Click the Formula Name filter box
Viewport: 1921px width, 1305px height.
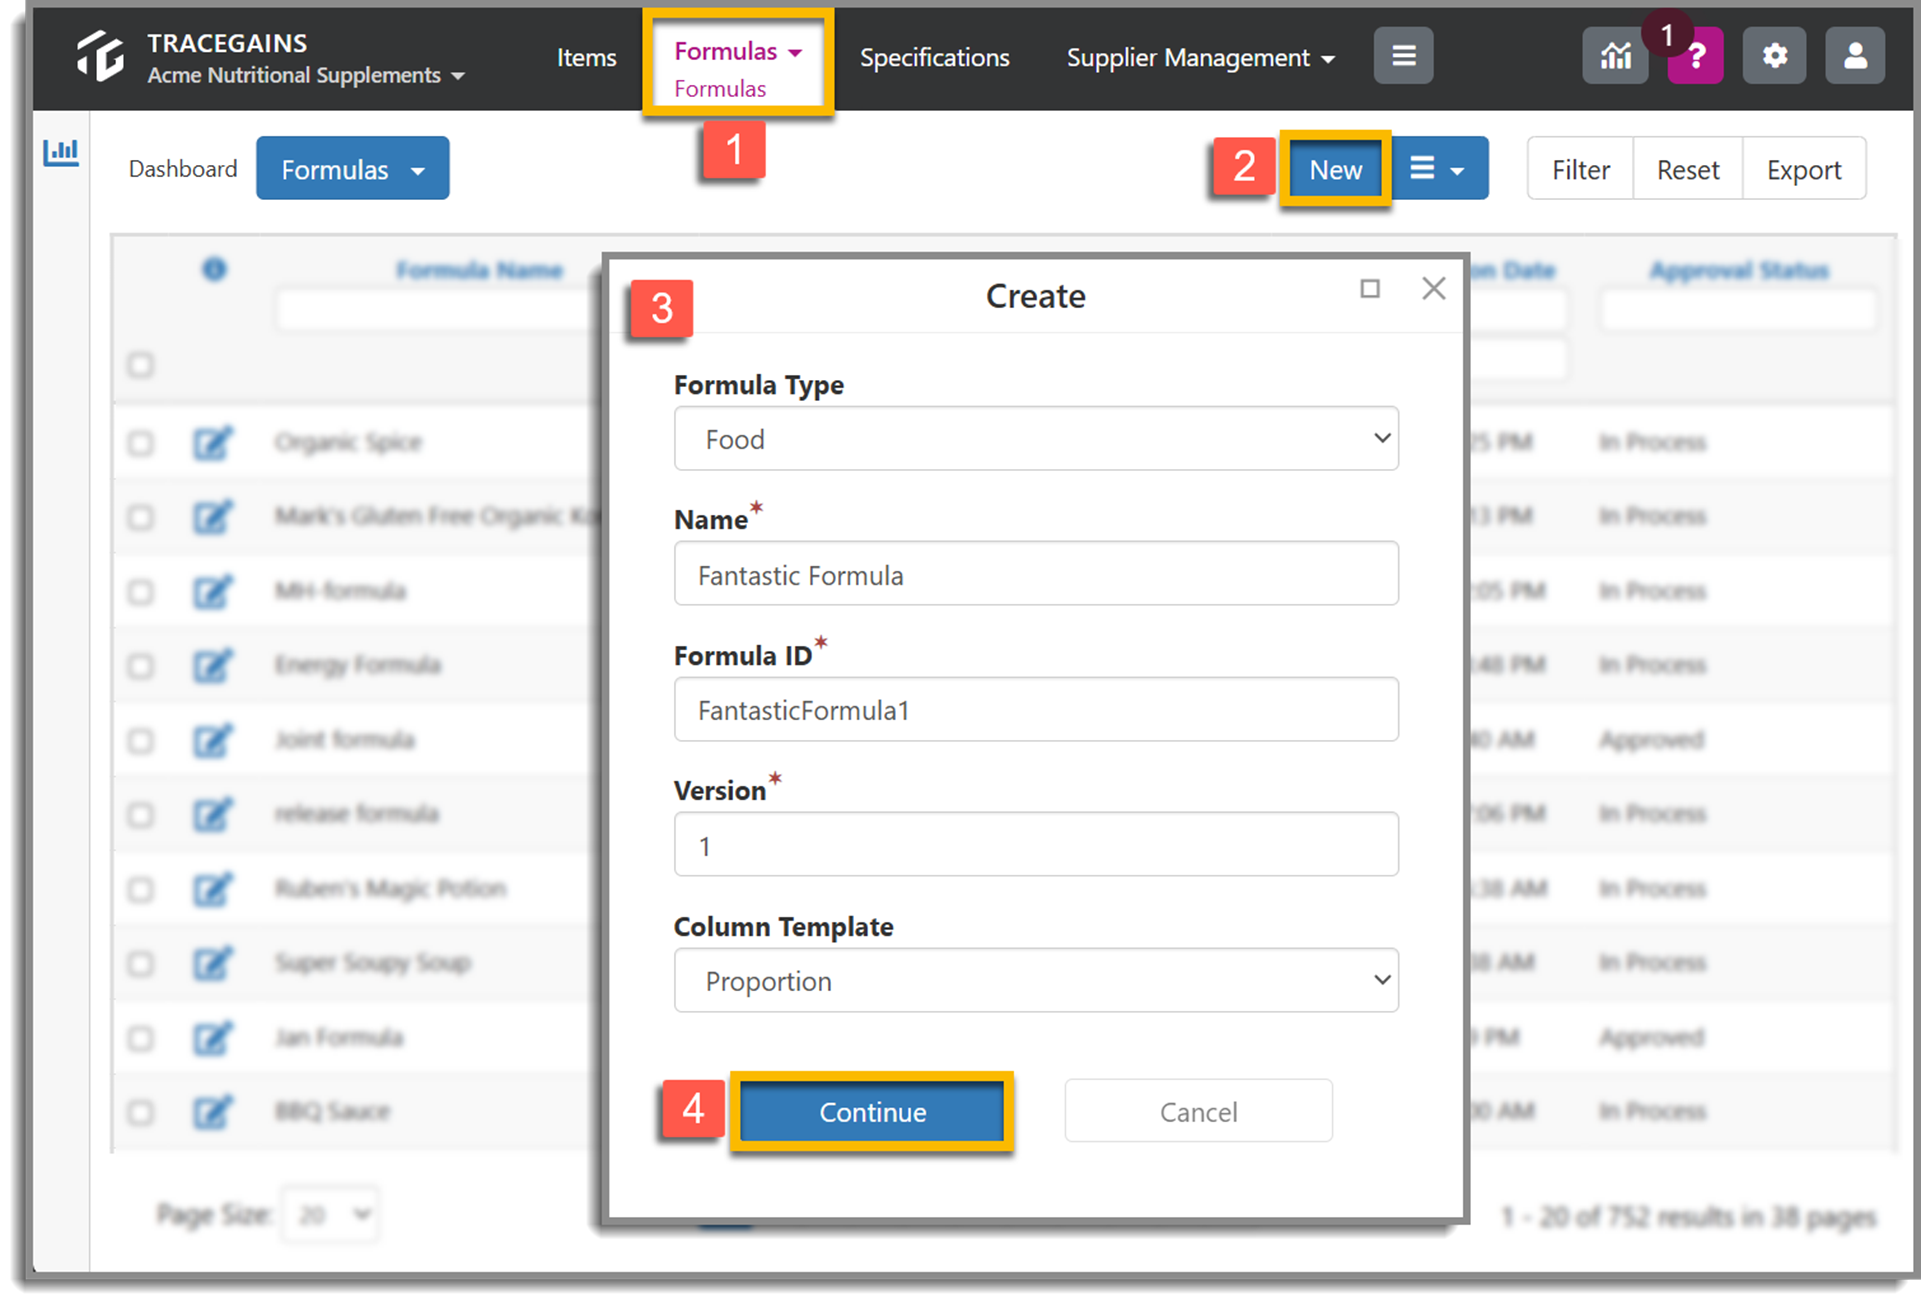click(x=440, y=310)
